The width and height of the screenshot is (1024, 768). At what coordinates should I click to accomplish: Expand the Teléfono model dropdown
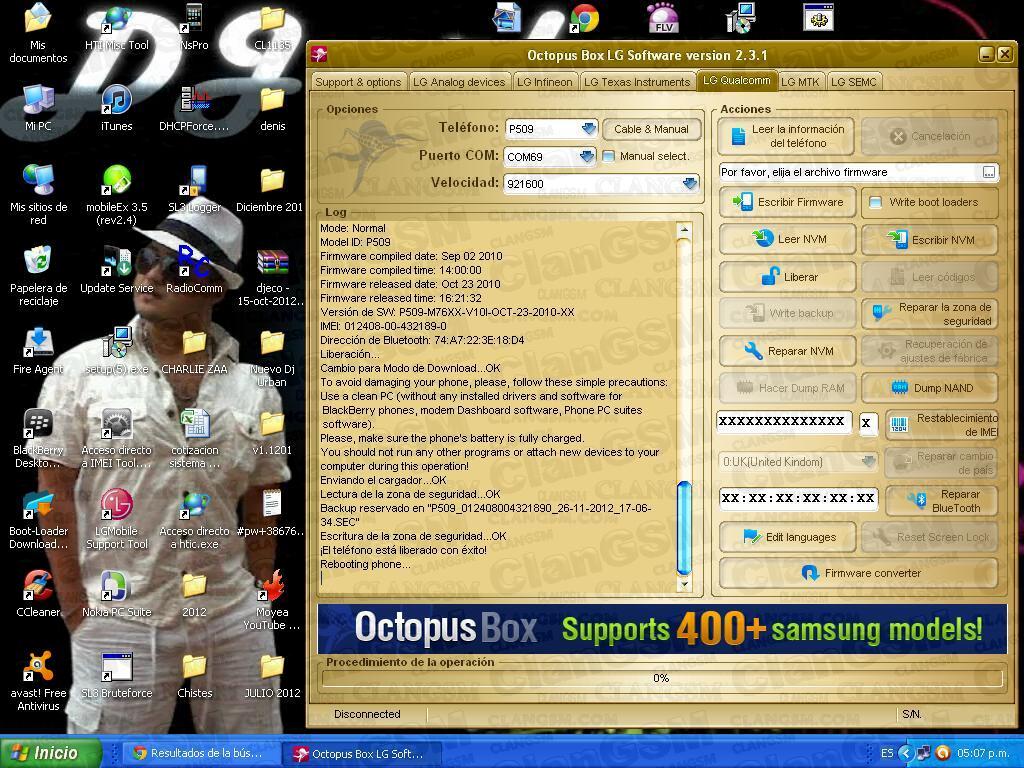coord(588,129)
